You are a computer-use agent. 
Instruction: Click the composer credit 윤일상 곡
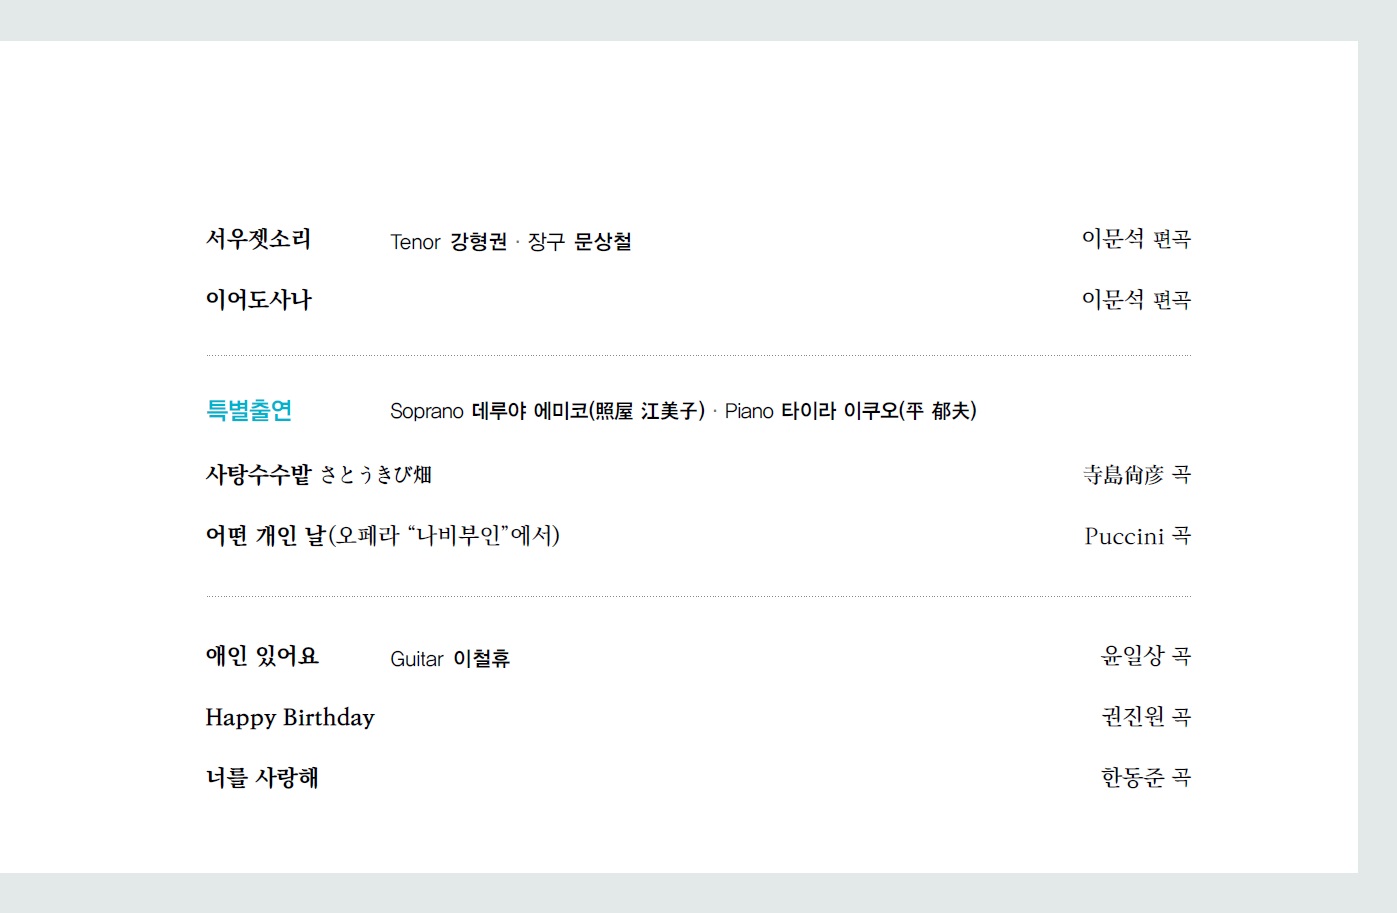pos(1145,656)
